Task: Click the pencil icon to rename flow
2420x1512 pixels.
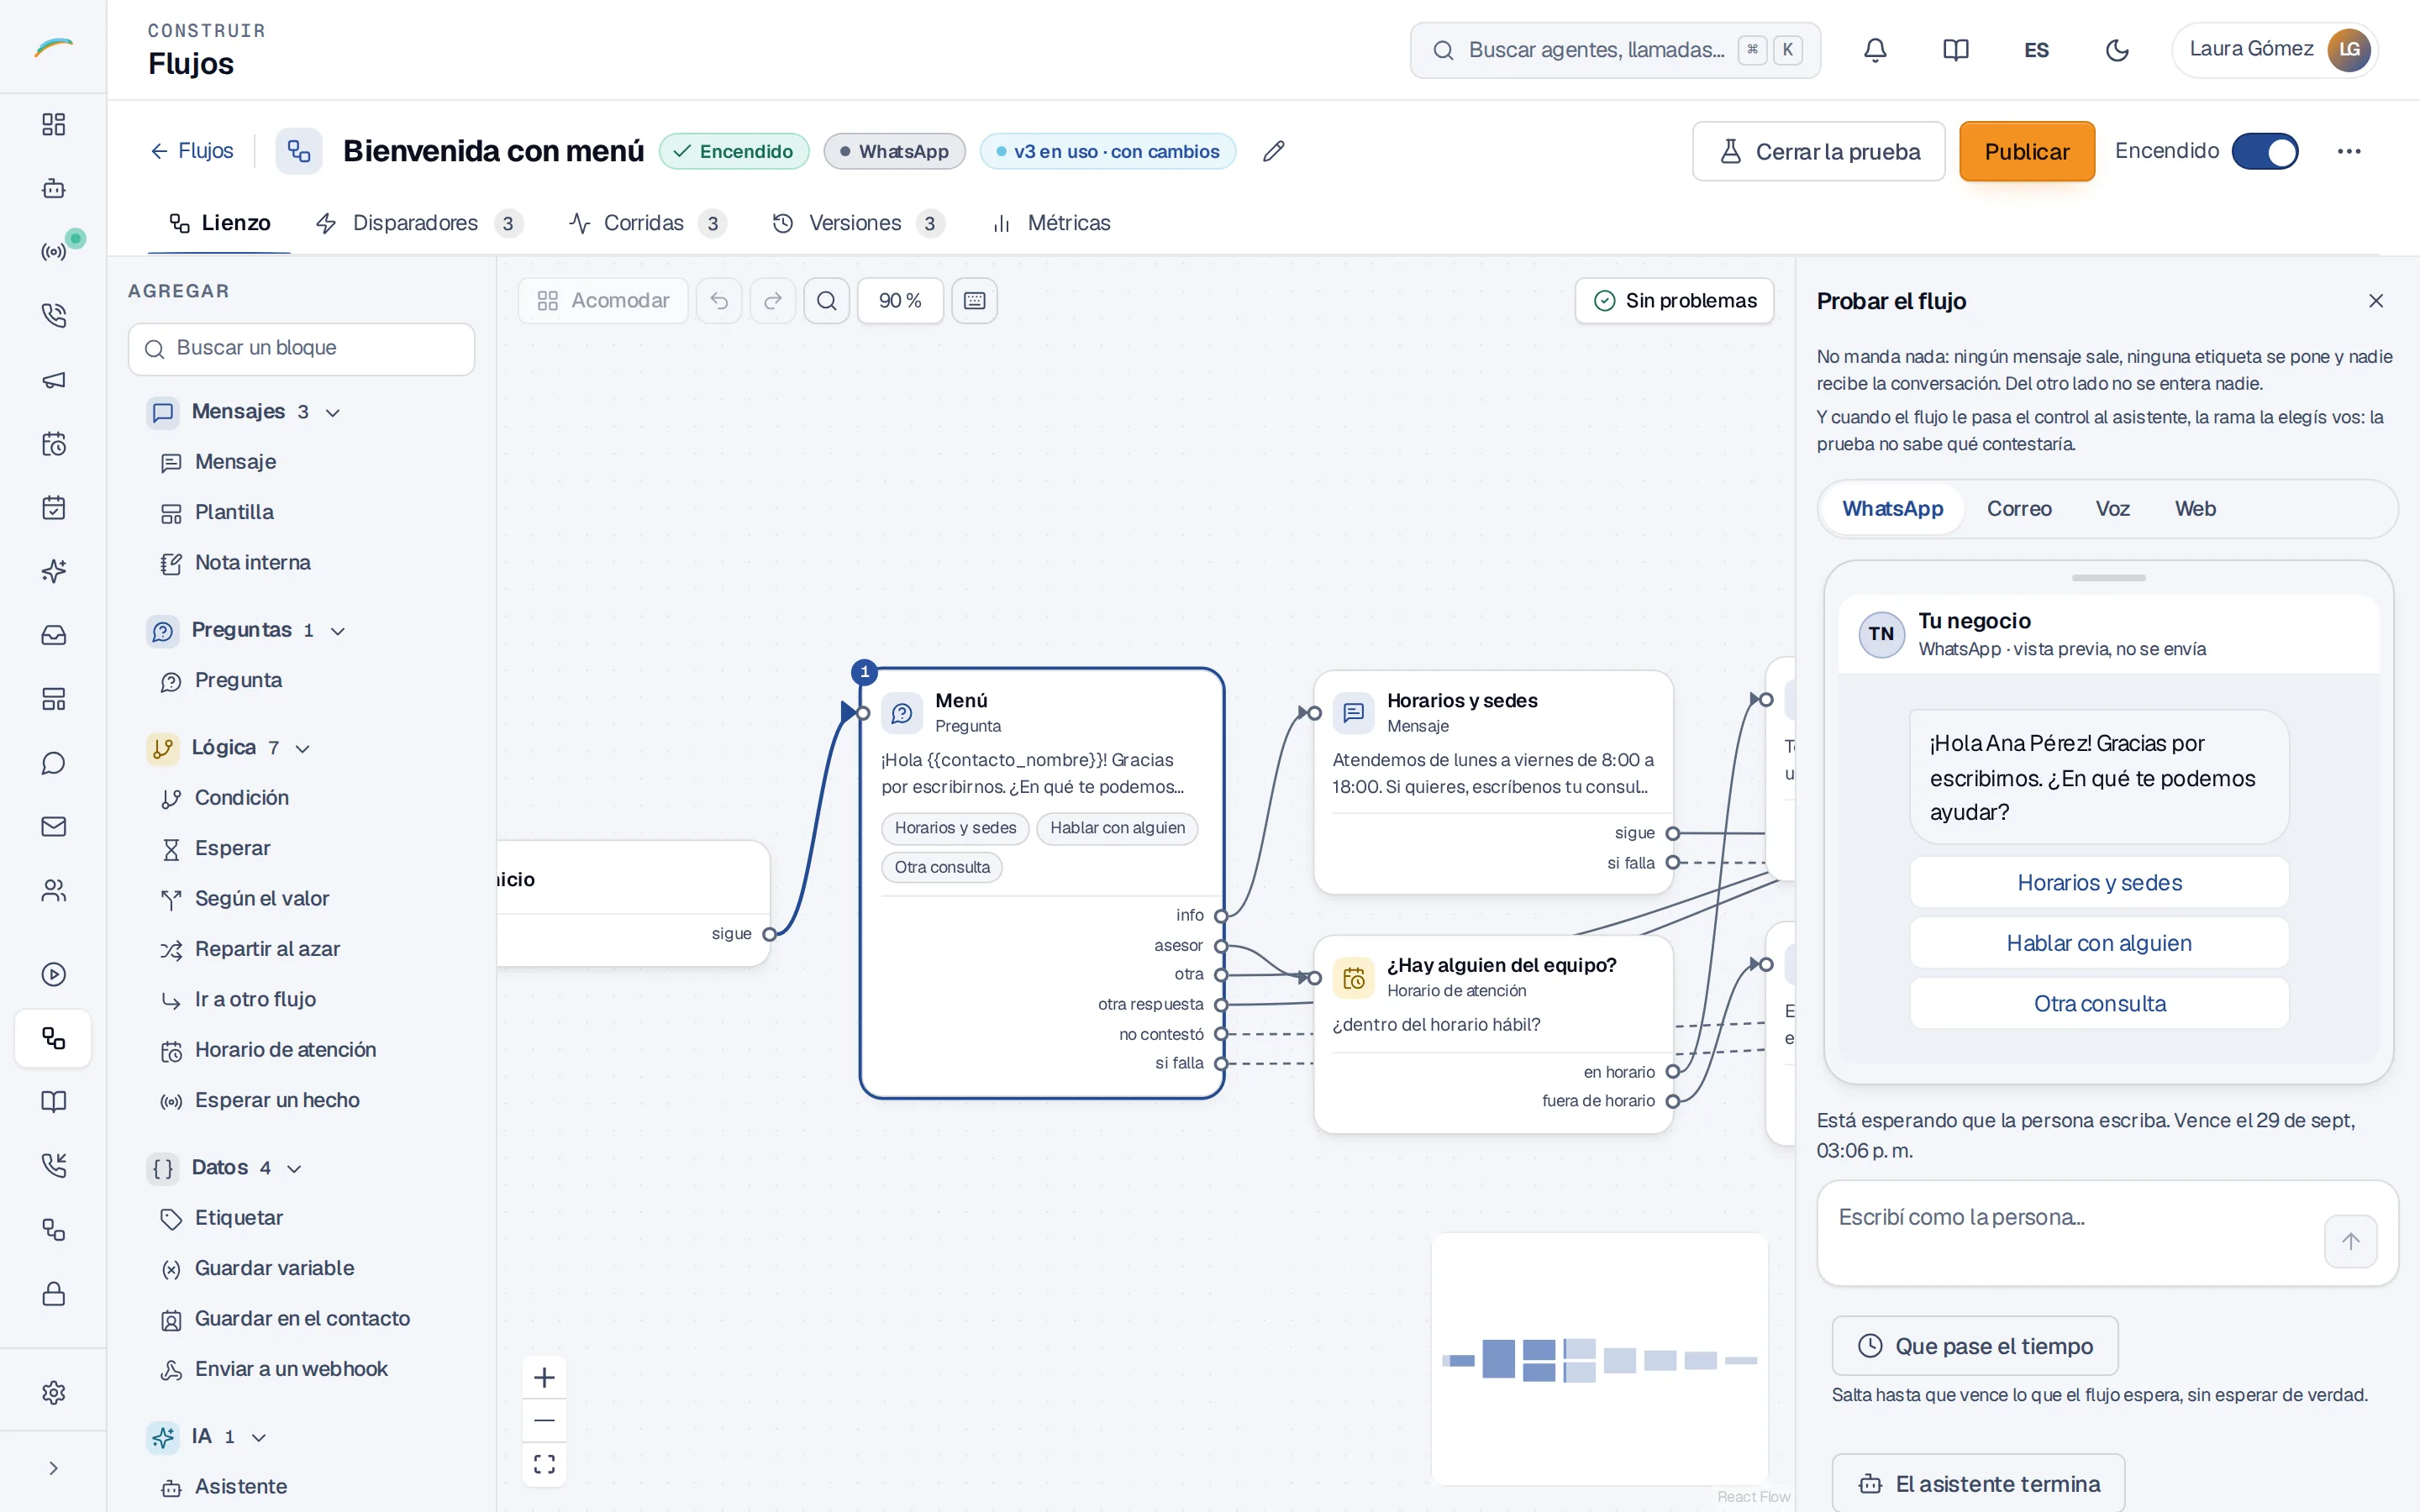Action: 1273,151
